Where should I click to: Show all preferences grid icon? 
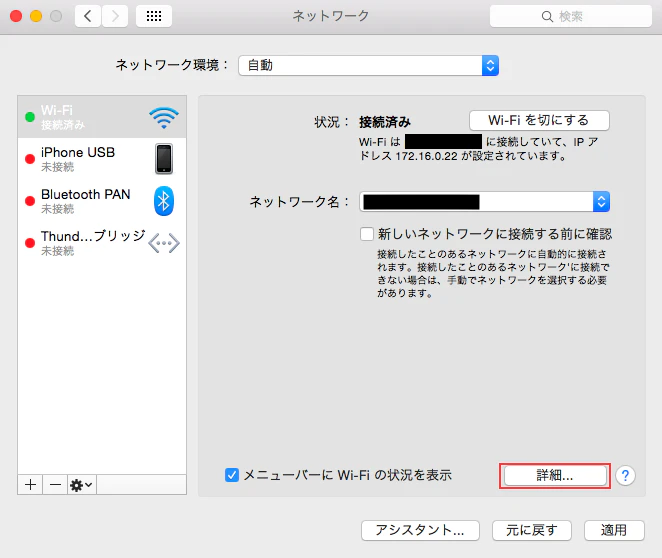click(154, 16)
